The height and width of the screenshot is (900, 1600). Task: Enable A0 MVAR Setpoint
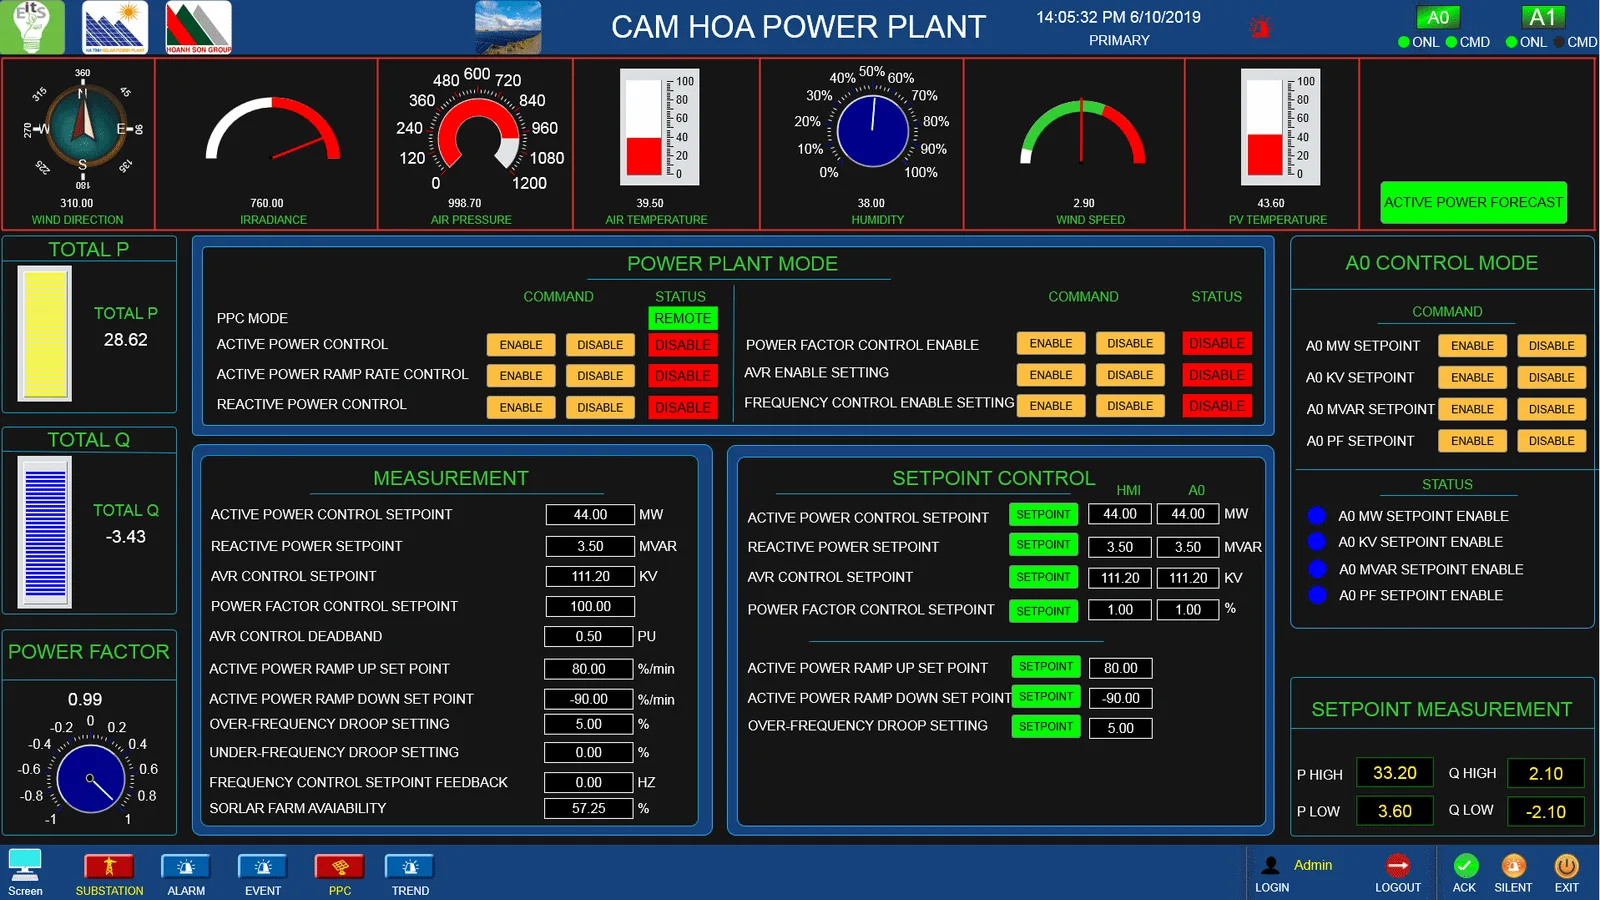click(x=1472, y=409)
